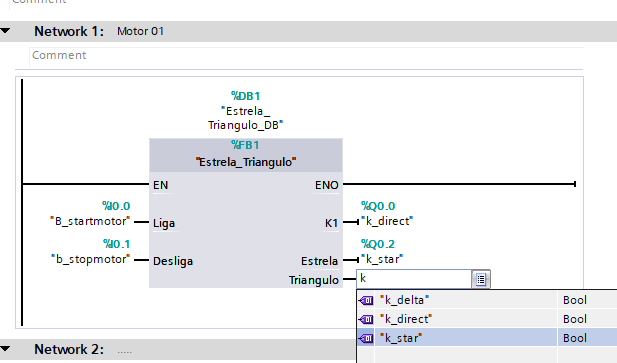
Task: Click the "k_star" operand at Estrela output
Action: (382, 259)
